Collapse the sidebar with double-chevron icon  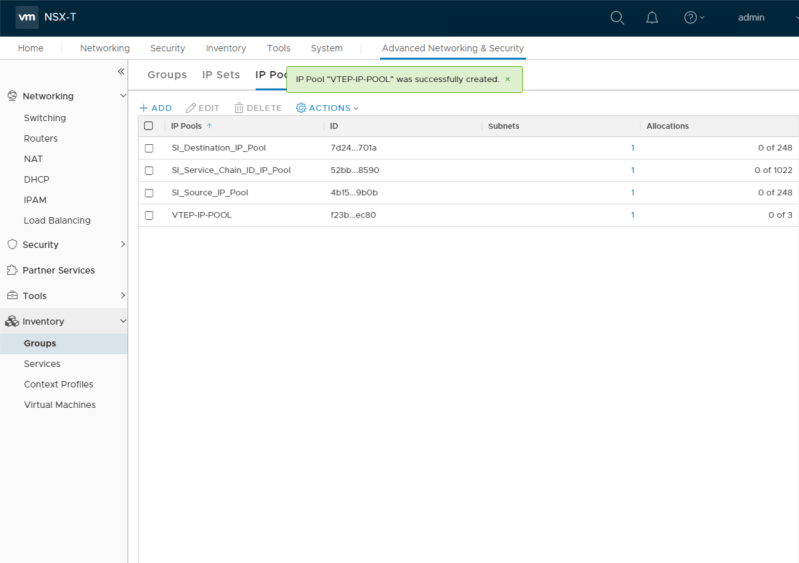(x=121, y=71)
